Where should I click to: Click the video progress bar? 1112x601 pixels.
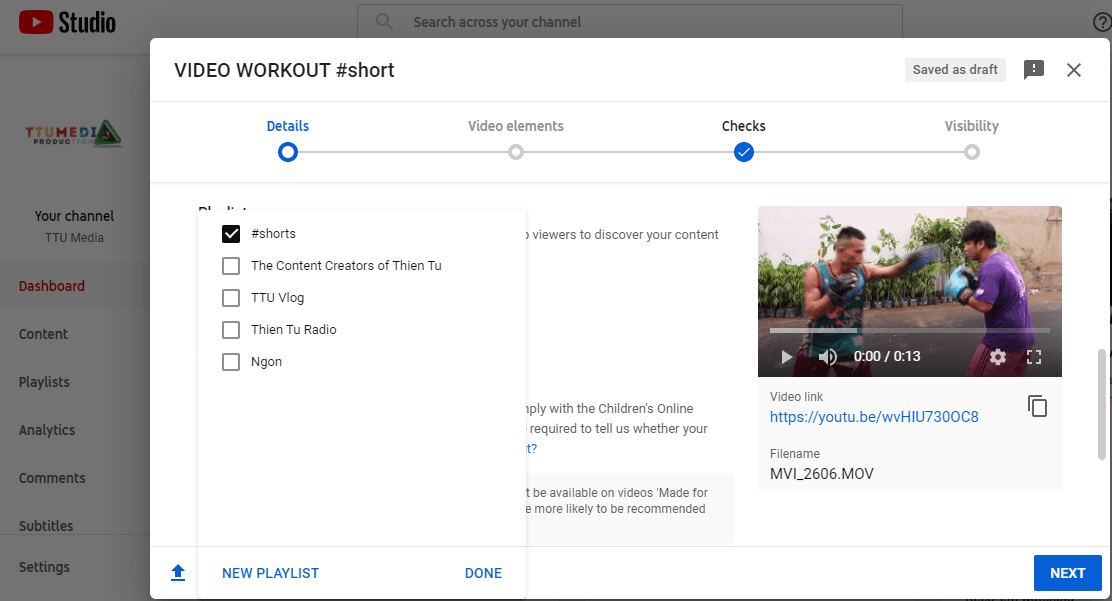[909, 330]
